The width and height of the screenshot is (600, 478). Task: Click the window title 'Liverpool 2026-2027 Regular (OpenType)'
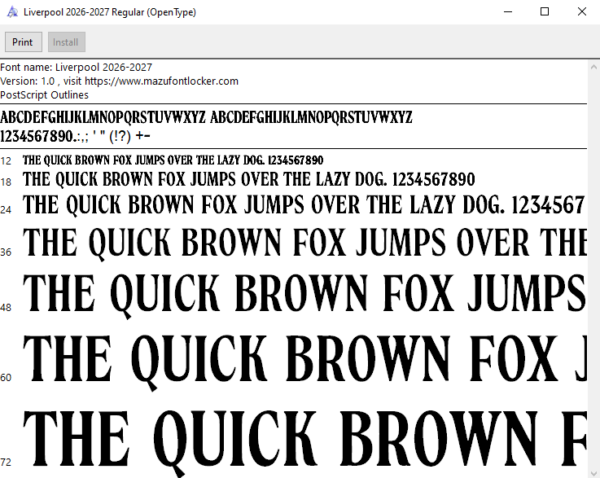coord(110,12)
